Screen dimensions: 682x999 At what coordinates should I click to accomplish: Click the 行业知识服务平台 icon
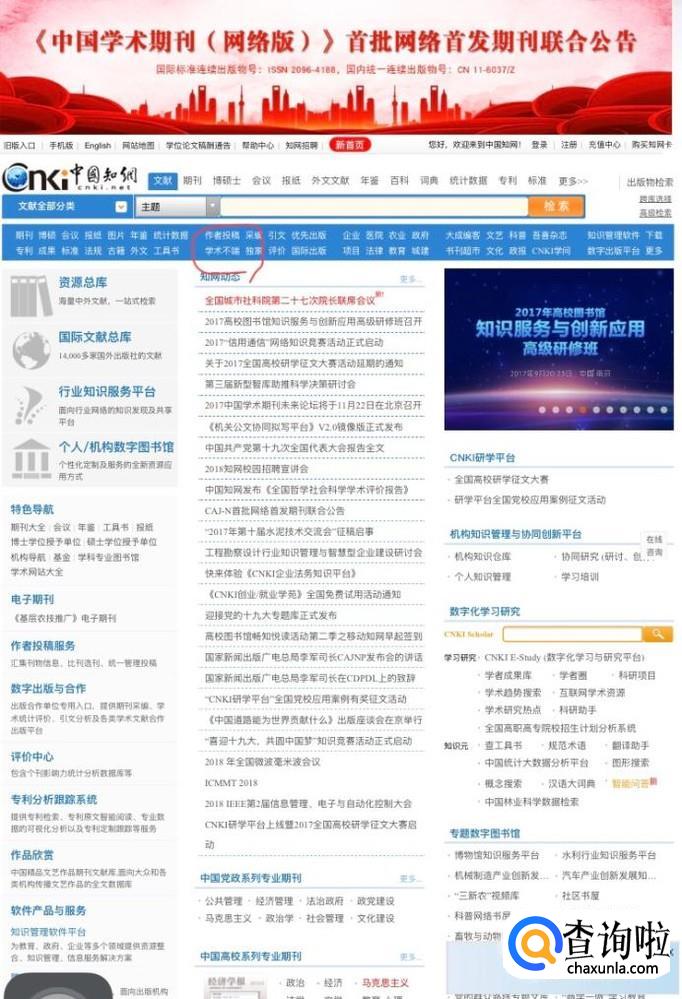point(29,405)
